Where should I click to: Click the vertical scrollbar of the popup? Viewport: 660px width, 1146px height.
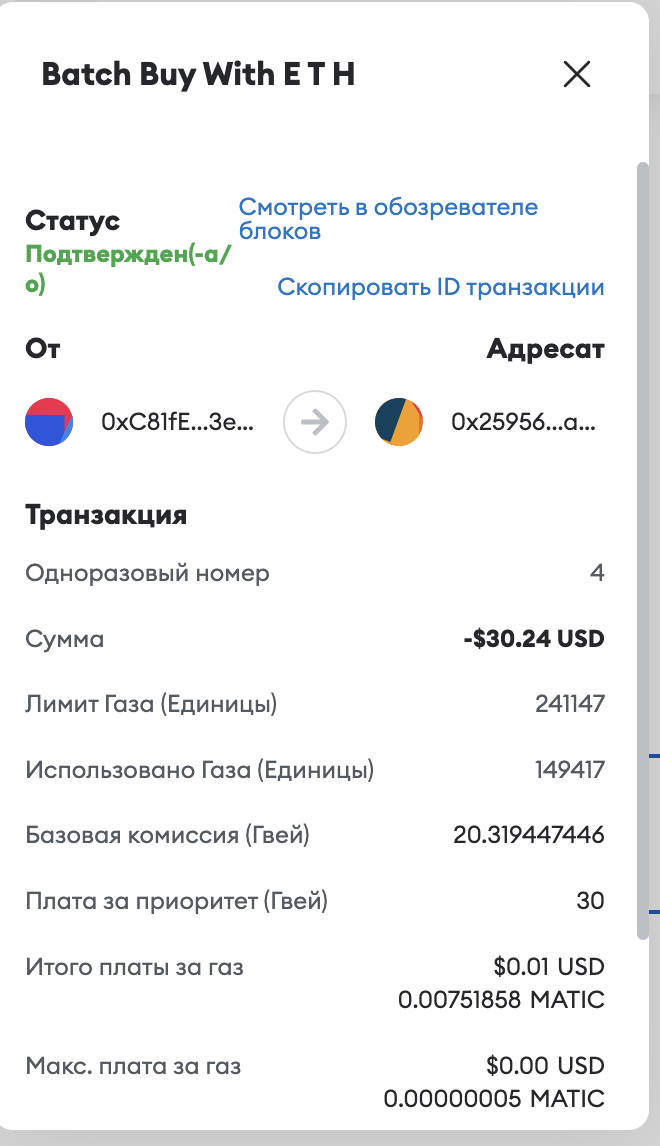click(644, 550)
